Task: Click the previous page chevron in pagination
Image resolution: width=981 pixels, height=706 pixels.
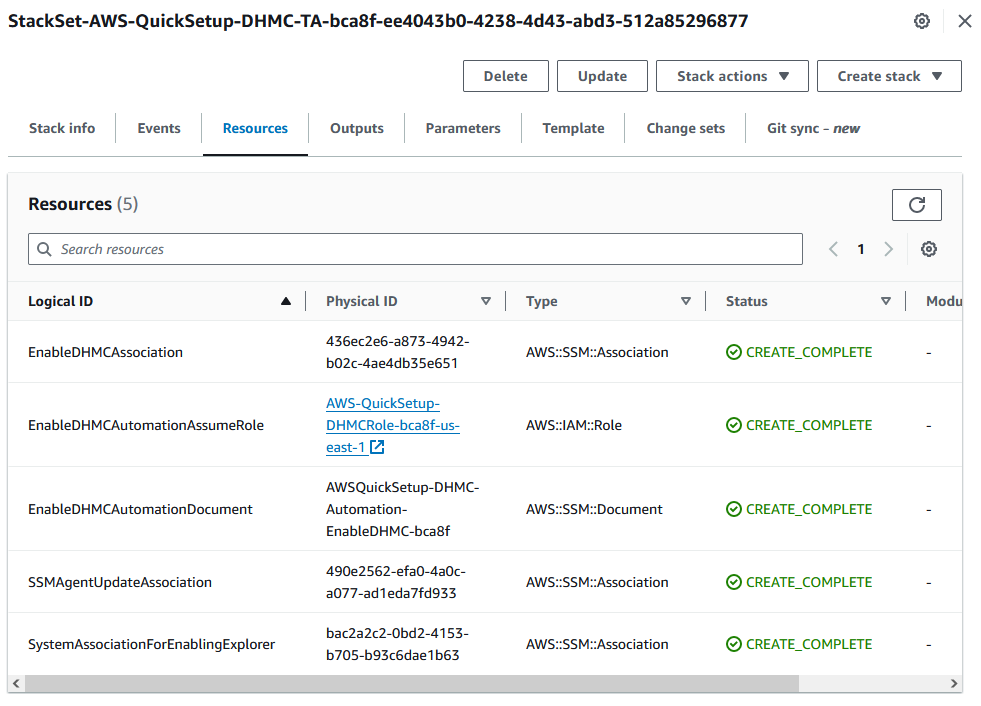Action: [833, 248]
